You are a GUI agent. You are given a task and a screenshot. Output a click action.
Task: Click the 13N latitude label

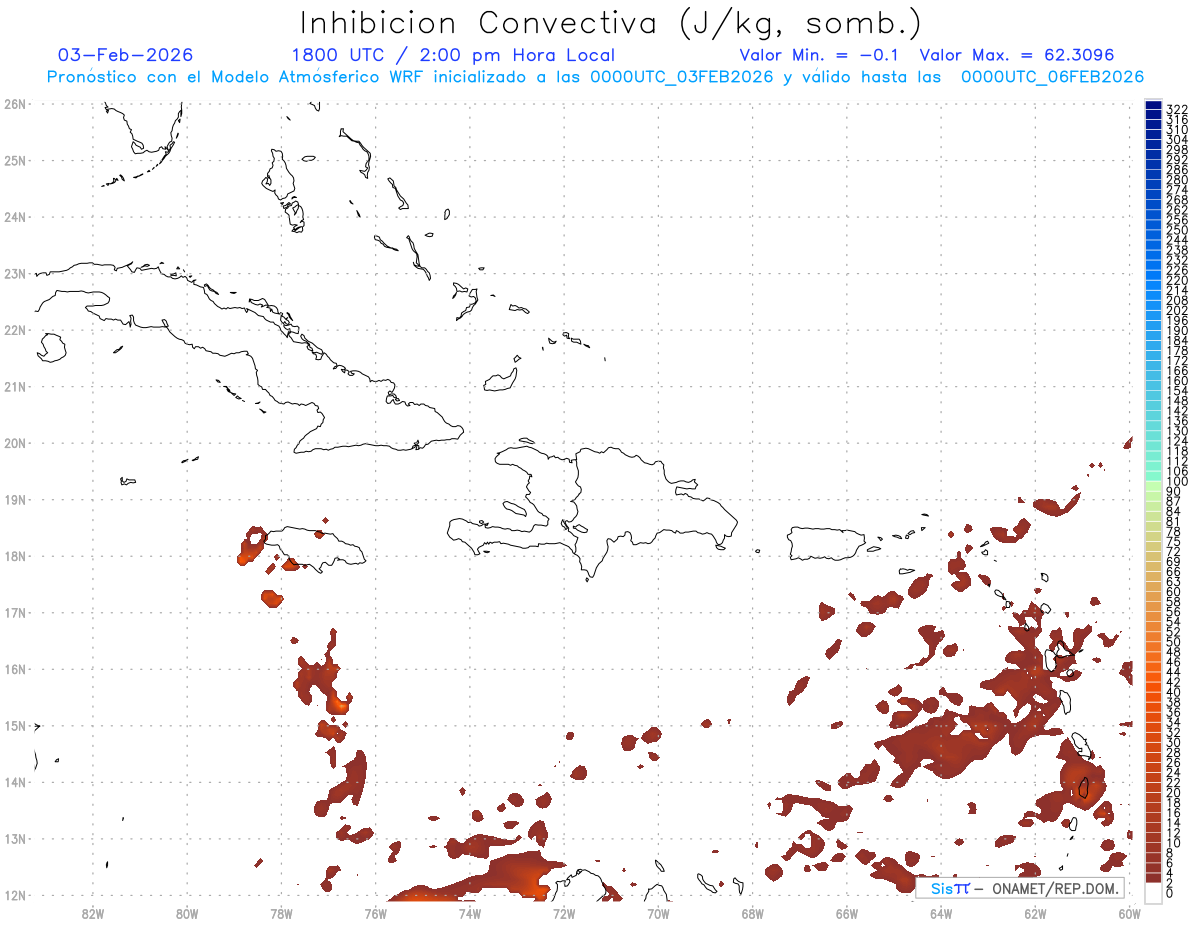pos(14,839)
